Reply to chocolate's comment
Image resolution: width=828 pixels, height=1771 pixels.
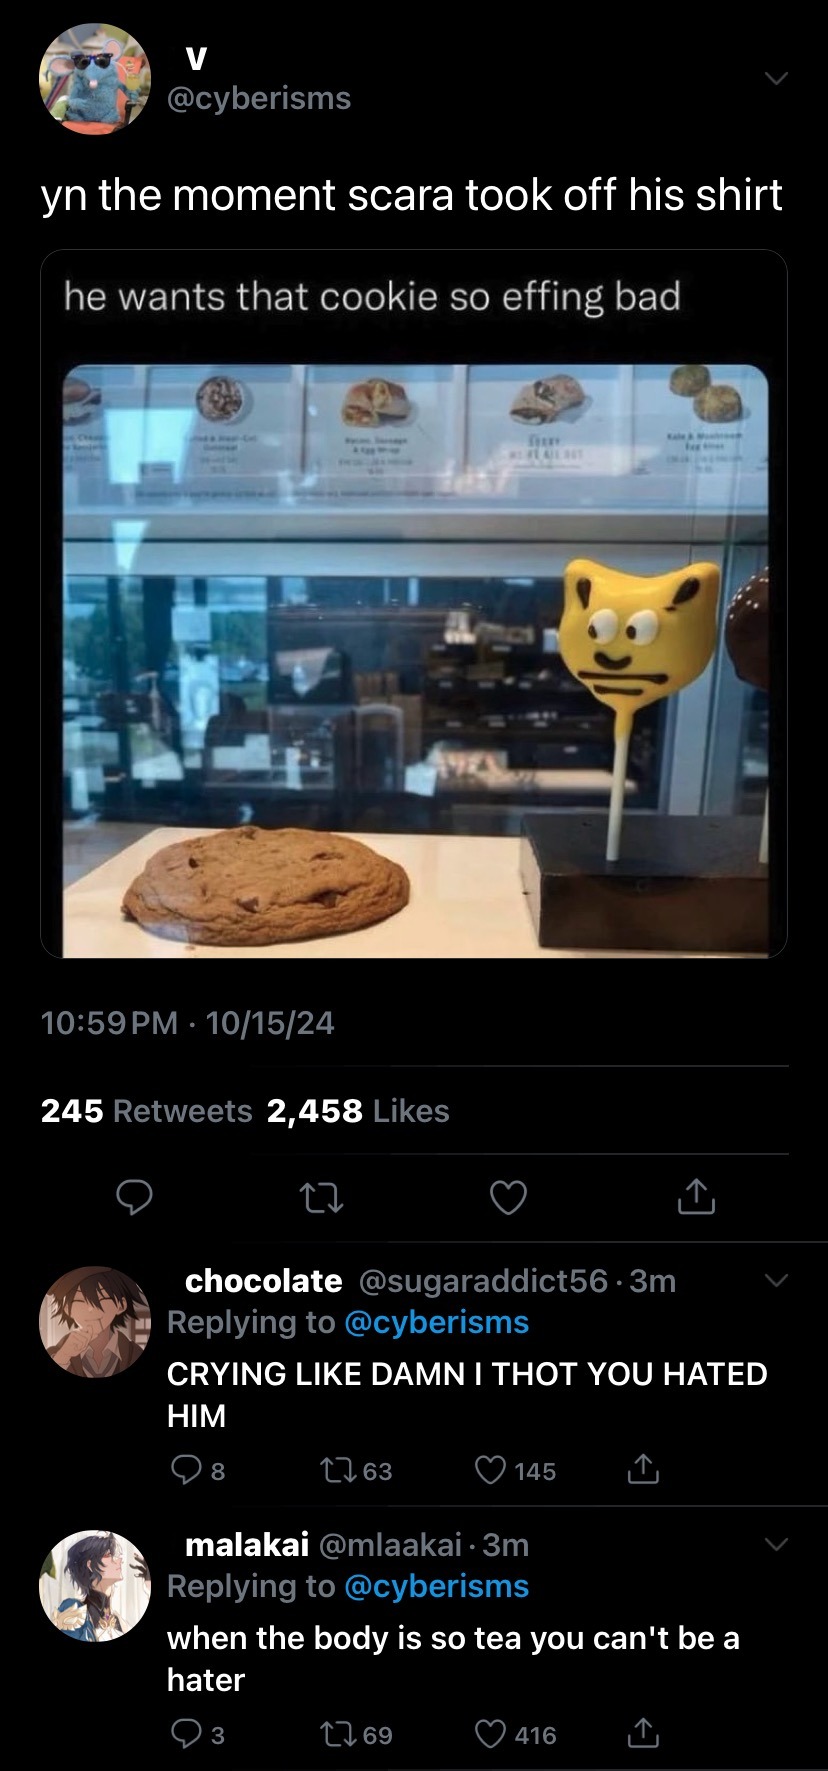(x=186, y=1470)
